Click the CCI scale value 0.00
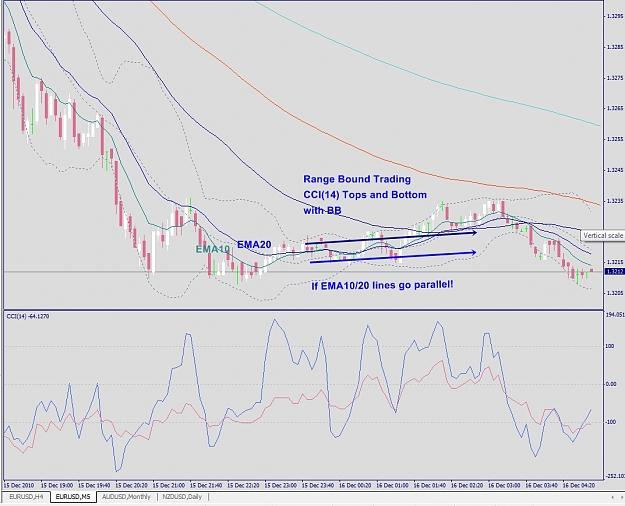The image size is (625, 506). [x=611, y=384]
